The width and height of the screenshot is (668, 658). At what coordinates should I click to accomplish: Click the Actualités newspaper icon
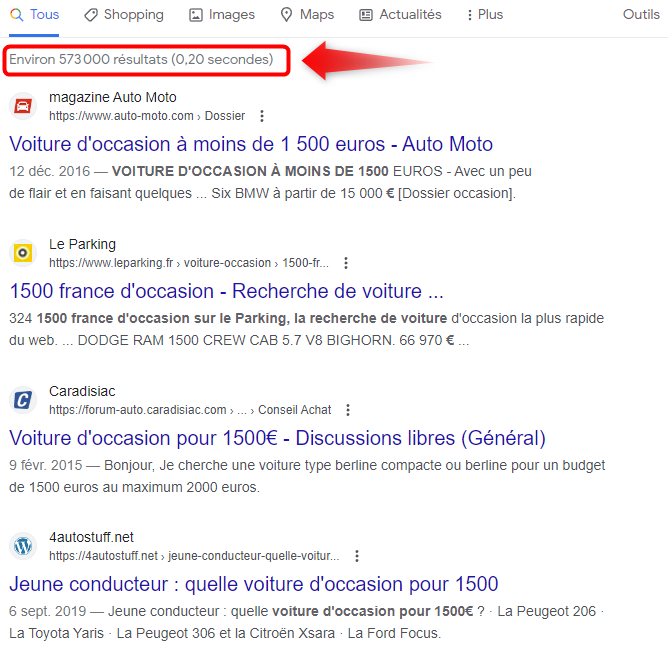(366, 15)
